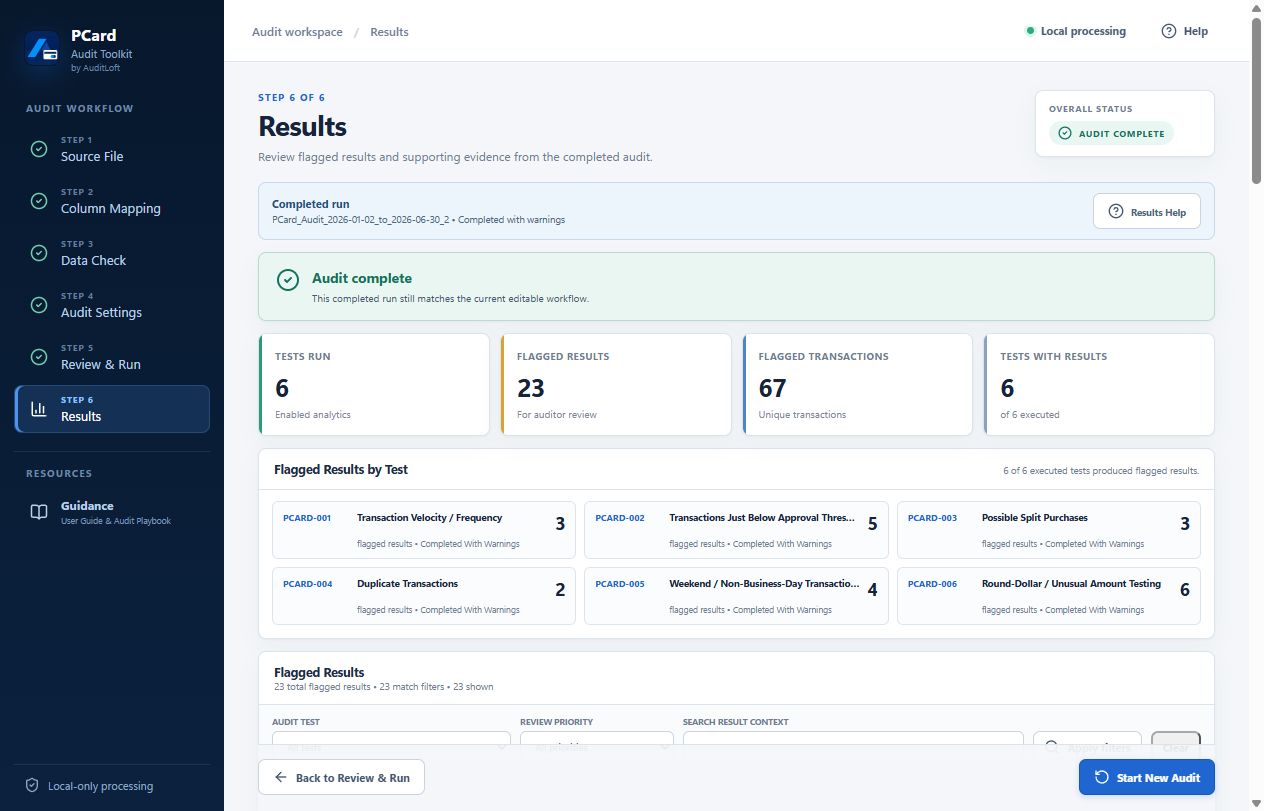Click the Audit complete banner checkmark icon
Image resolution: width=1264 pixels, height=811 pixels.
click(x=288, y=279)
